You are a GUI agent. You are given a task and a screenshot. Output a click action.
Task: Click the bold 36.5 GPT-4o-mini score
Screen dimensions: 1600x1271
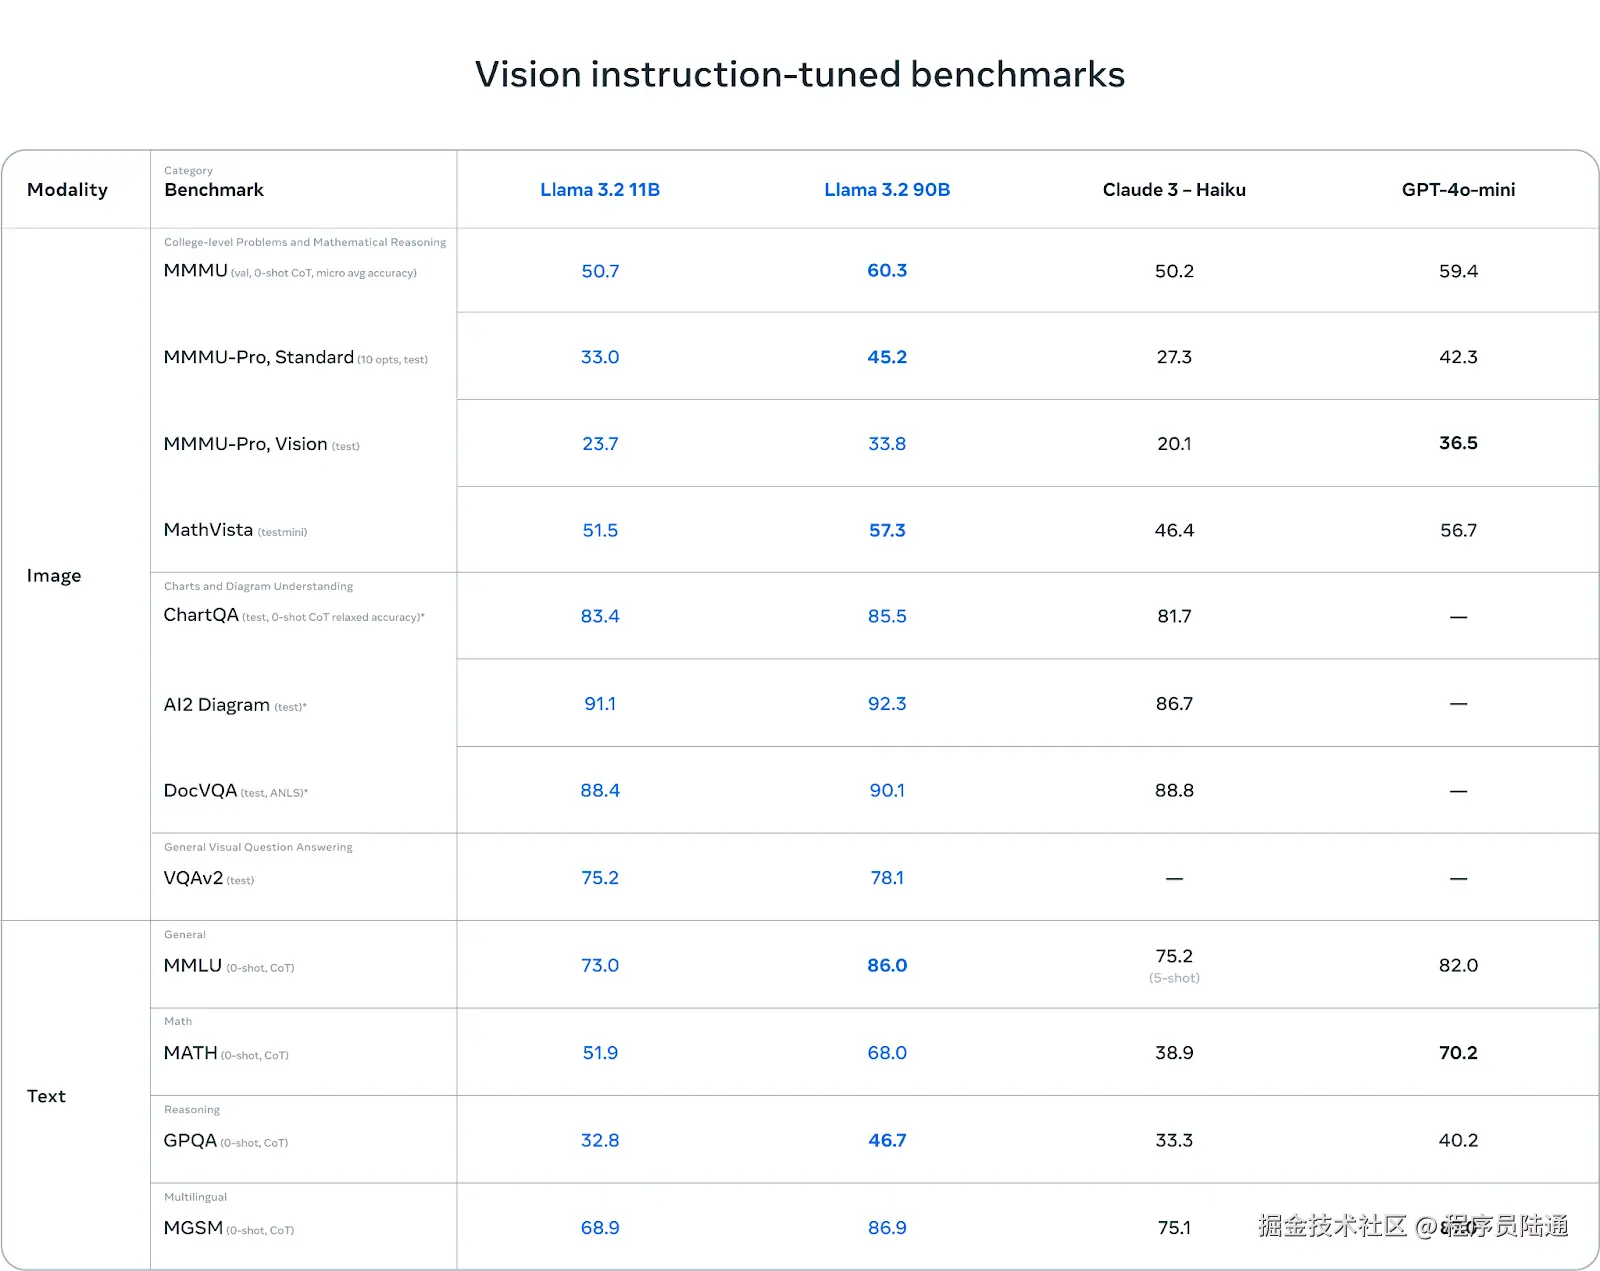[x=1458, y=443]
